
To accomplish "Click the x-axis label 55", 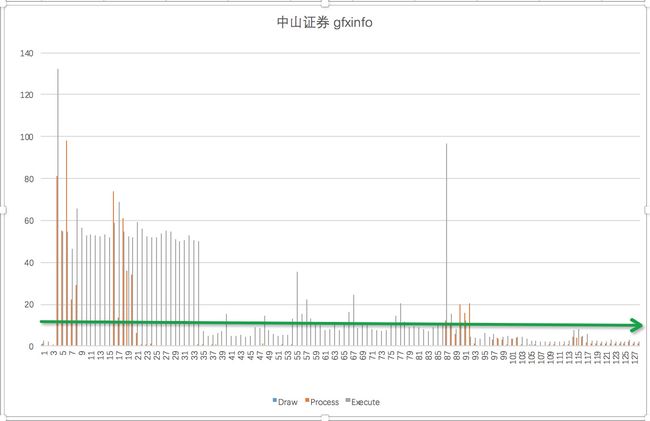I will (298, 356).
